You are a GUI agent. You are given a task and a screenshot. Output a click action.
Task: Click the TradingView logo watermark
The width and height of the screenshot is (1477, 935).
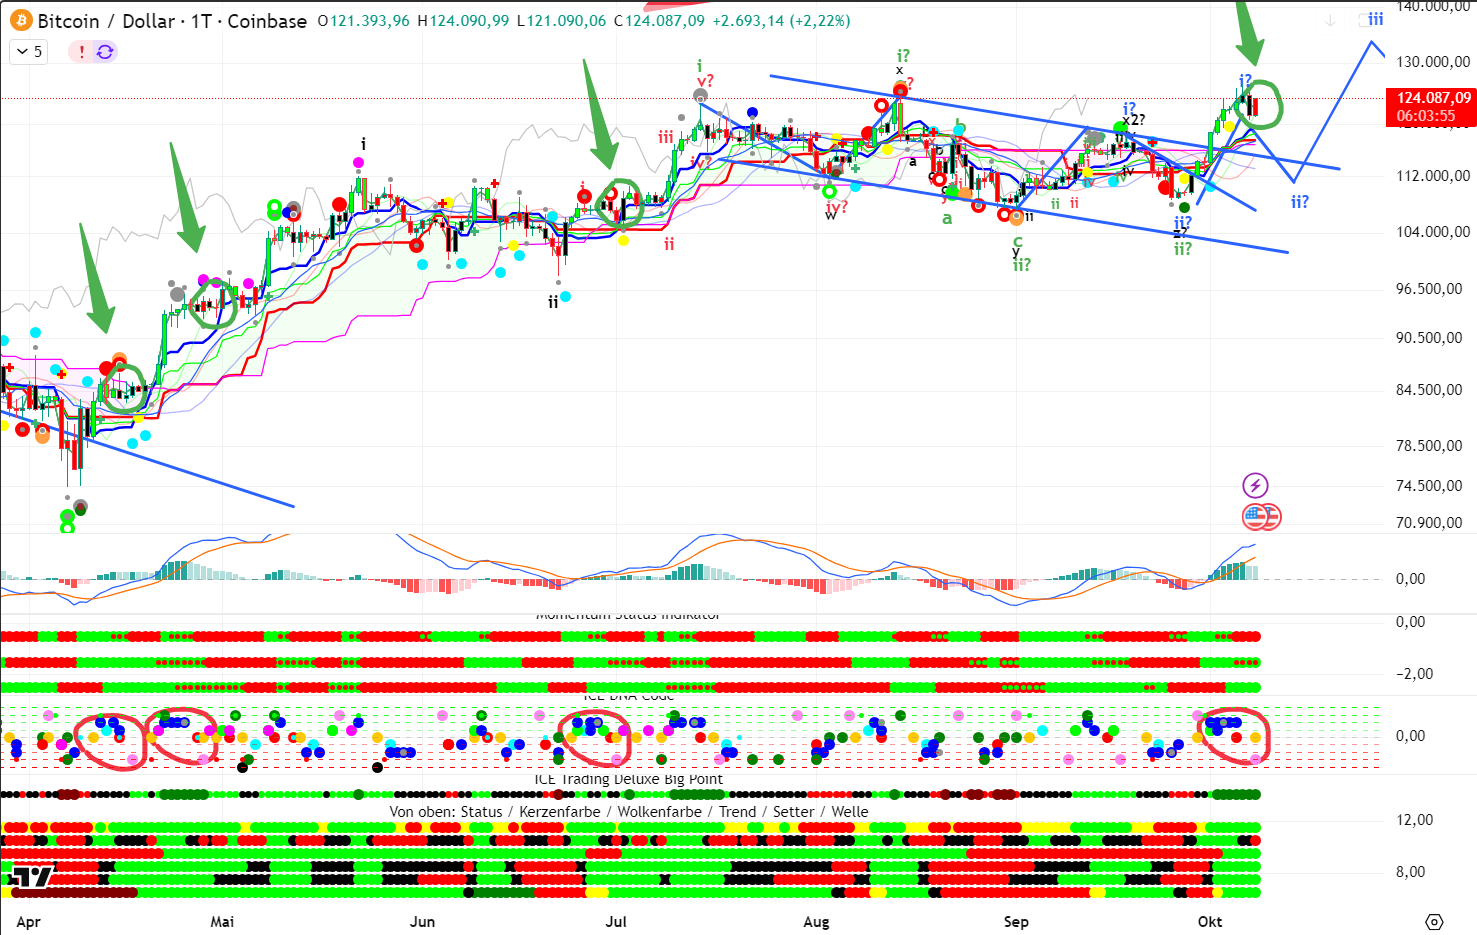31,877
